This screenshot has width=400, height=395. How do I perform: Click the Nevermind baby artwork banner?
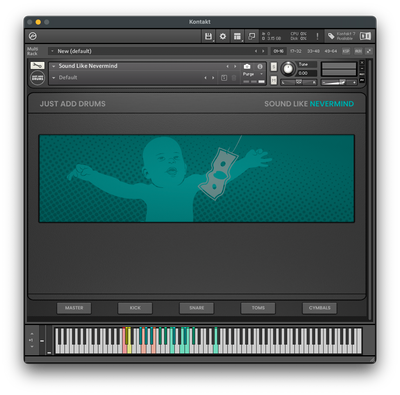click(197, 178)
